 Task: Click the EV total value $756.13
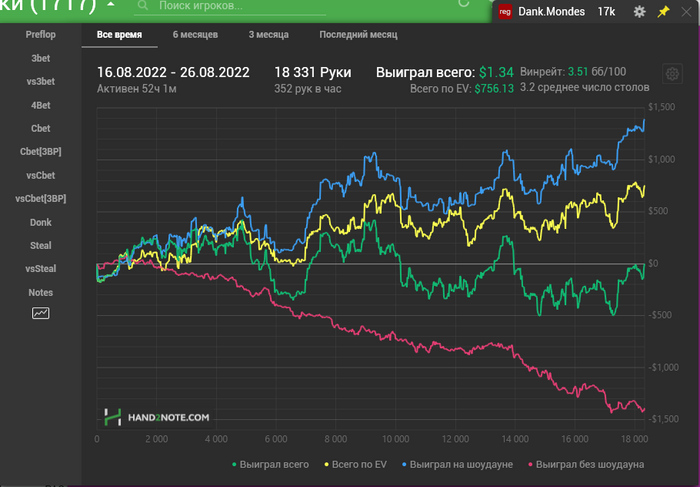click(x=494, y=88)
